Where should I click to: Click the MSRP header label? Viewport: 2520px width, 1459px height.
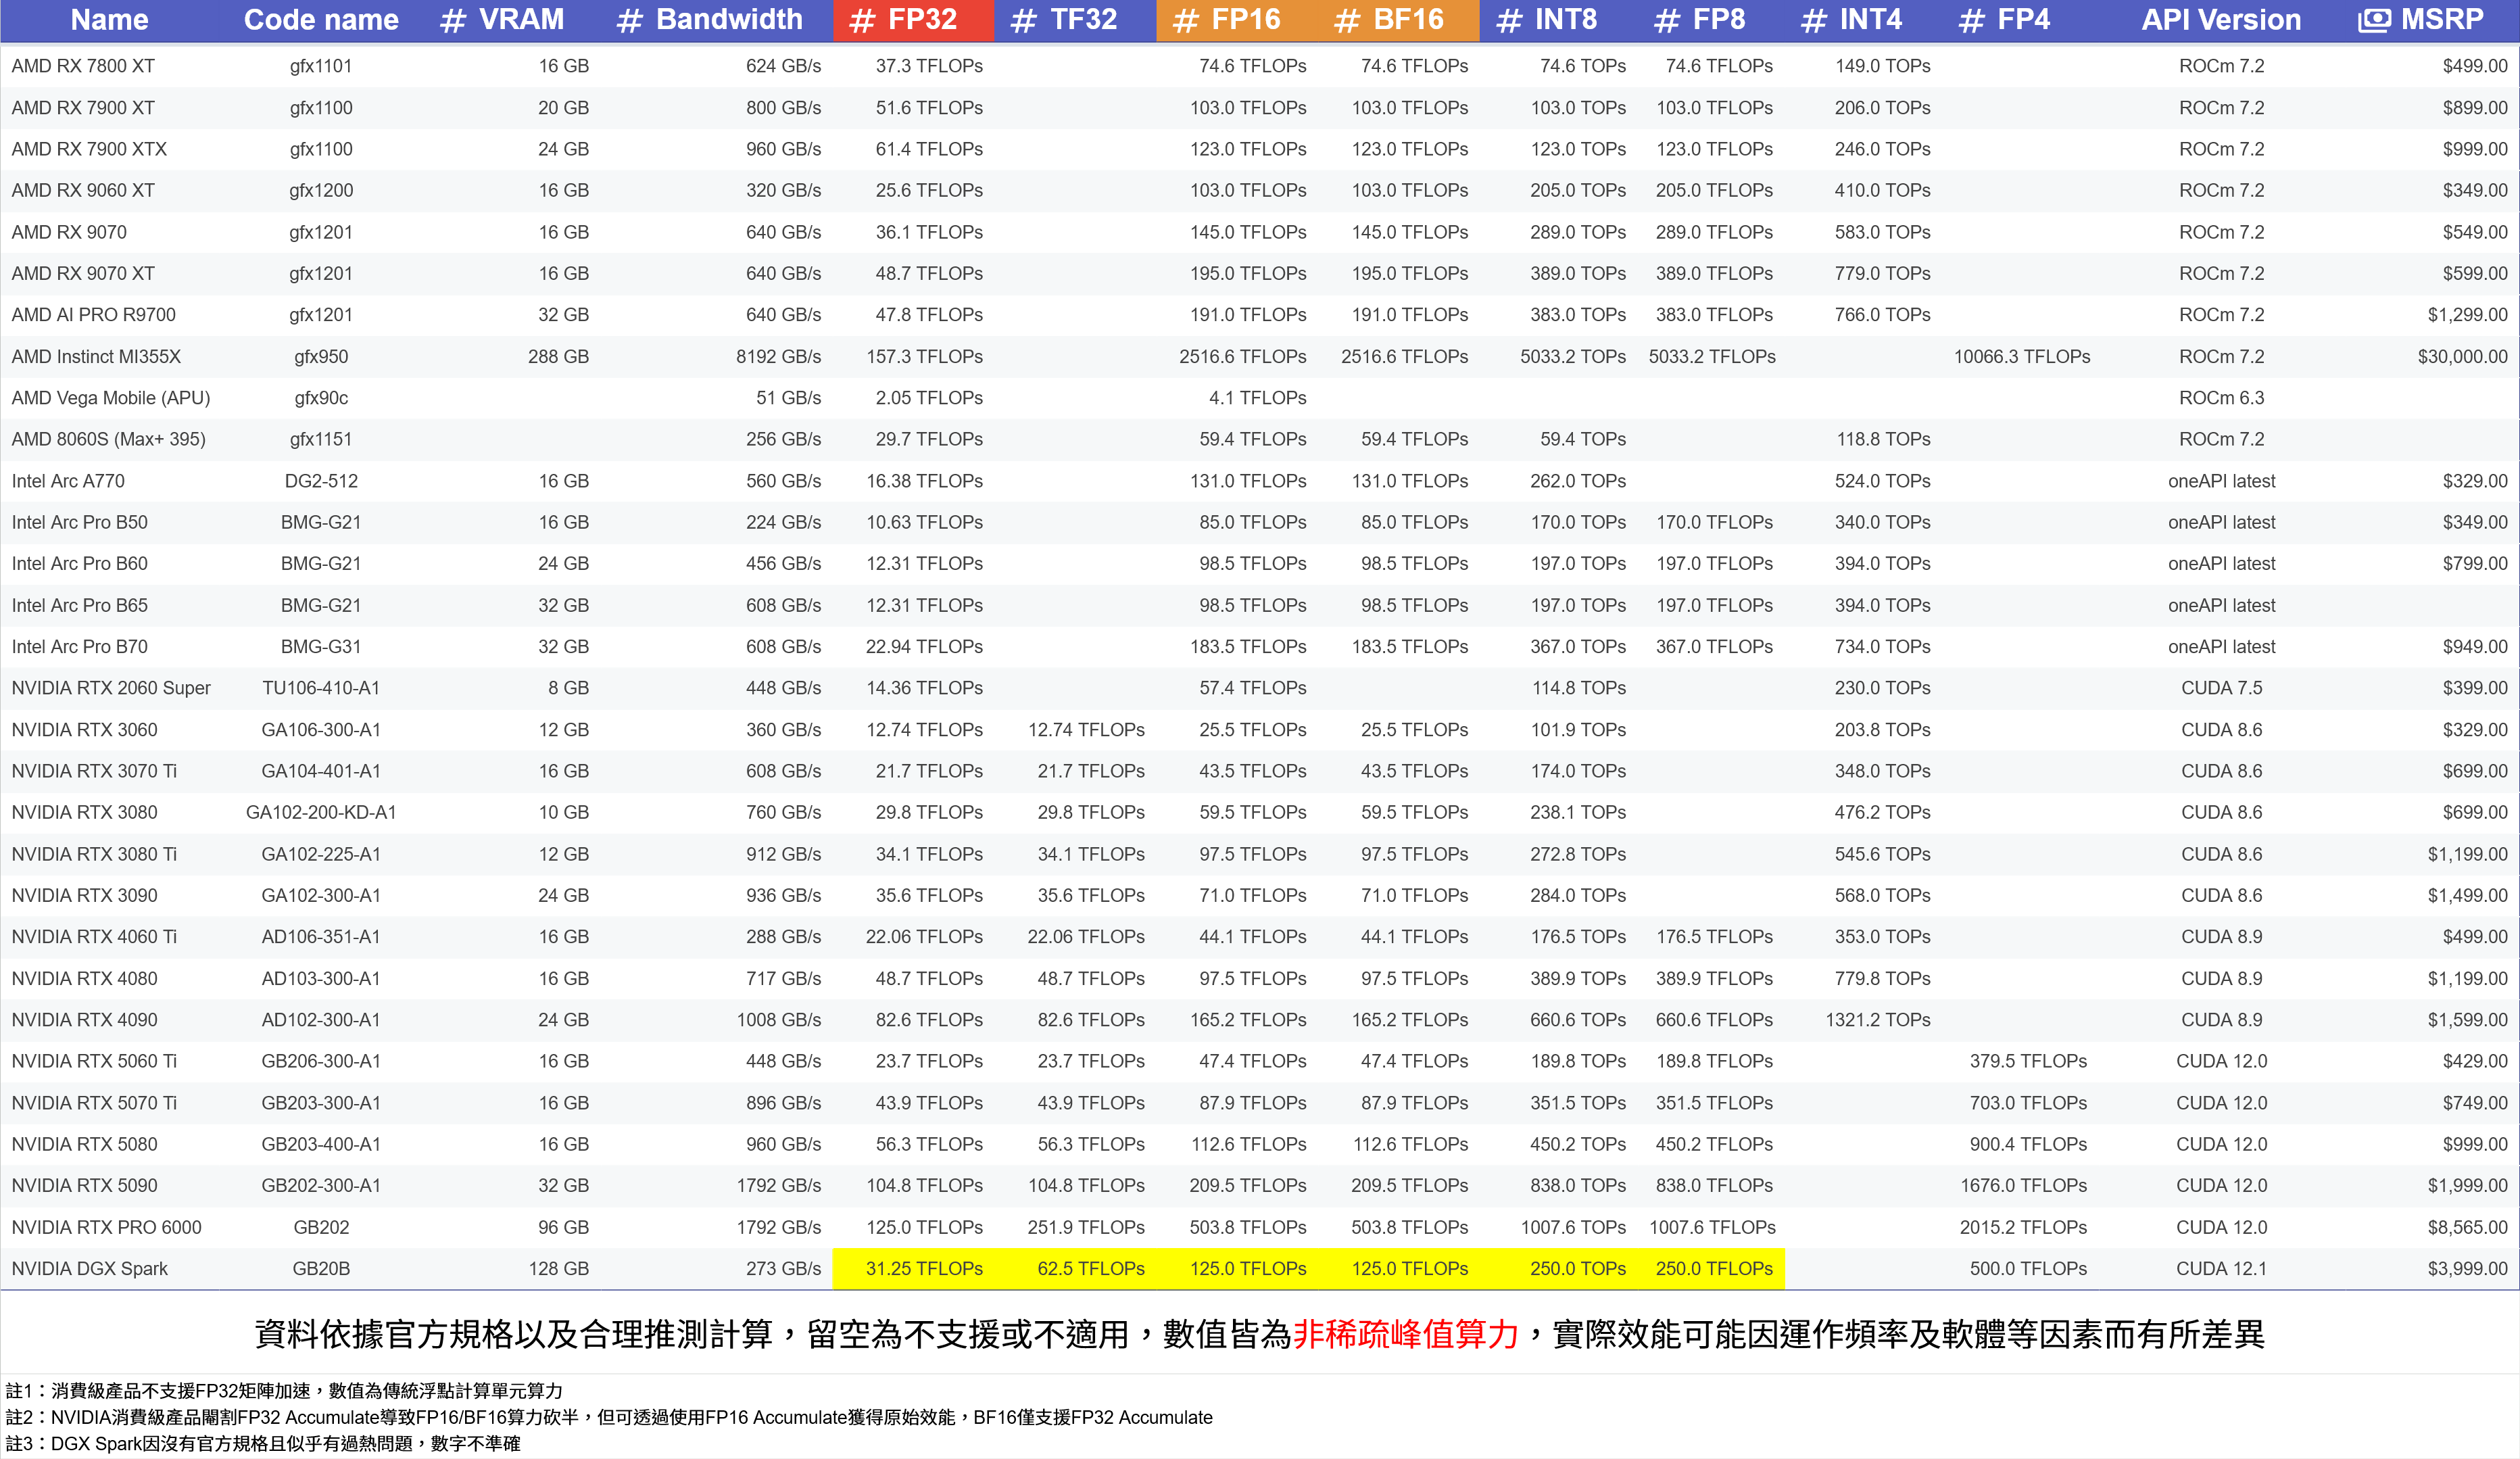click(x=2442, y=20)
